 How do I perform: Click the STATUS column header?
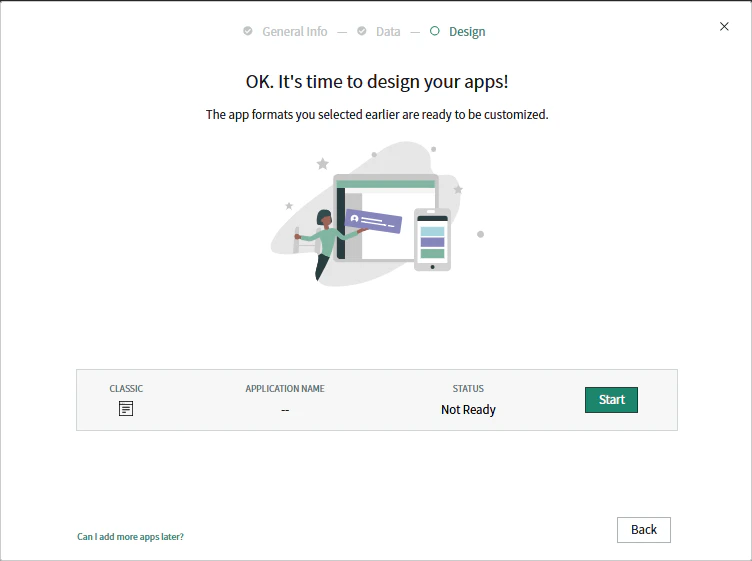coord(468,388)
